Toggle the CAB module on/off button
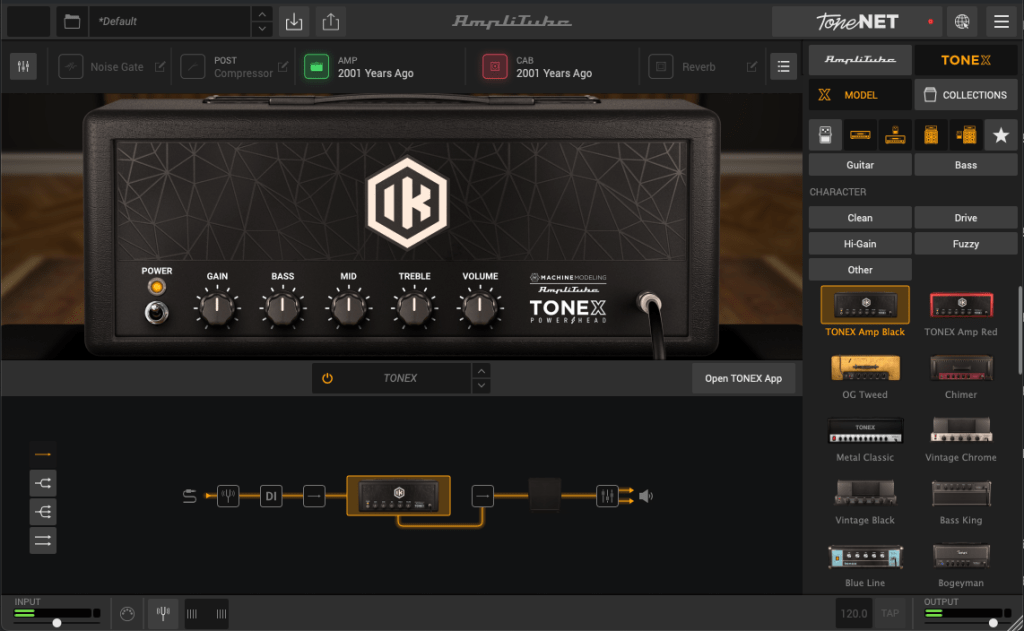Image resolution: width=1024 pixels, height=631 pixels. [x=494, y=67]
